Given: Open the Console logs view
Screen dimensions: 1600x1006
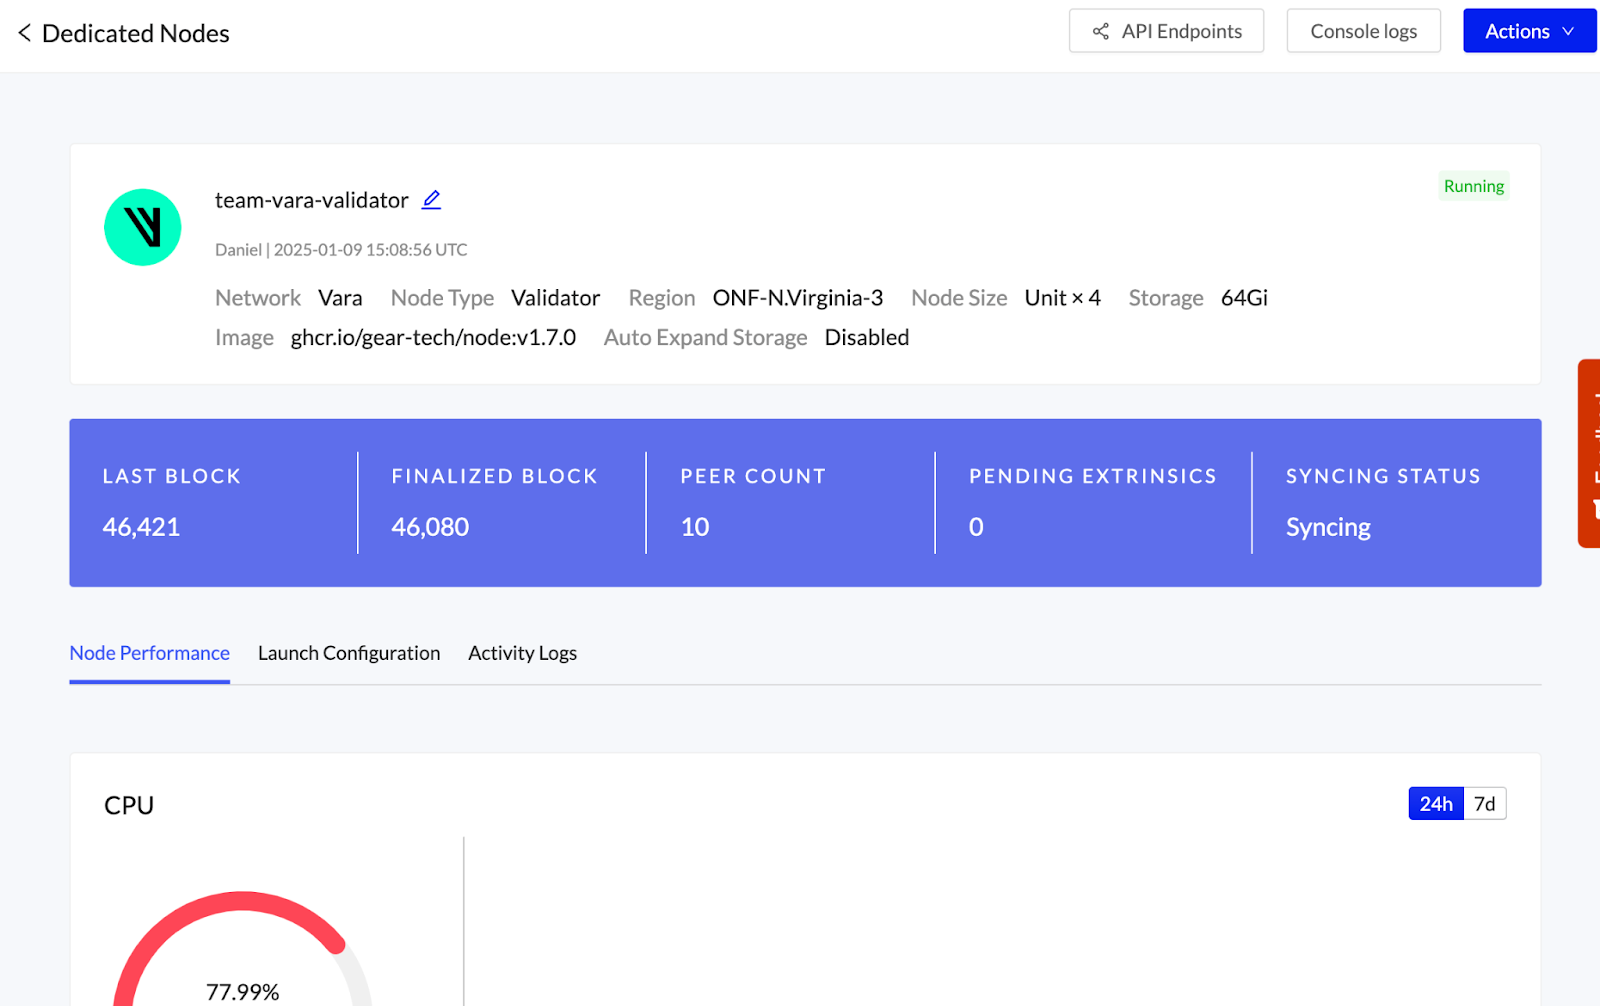Looking at the screenshot, I should pyautogui.click(x=1363, y=31).
